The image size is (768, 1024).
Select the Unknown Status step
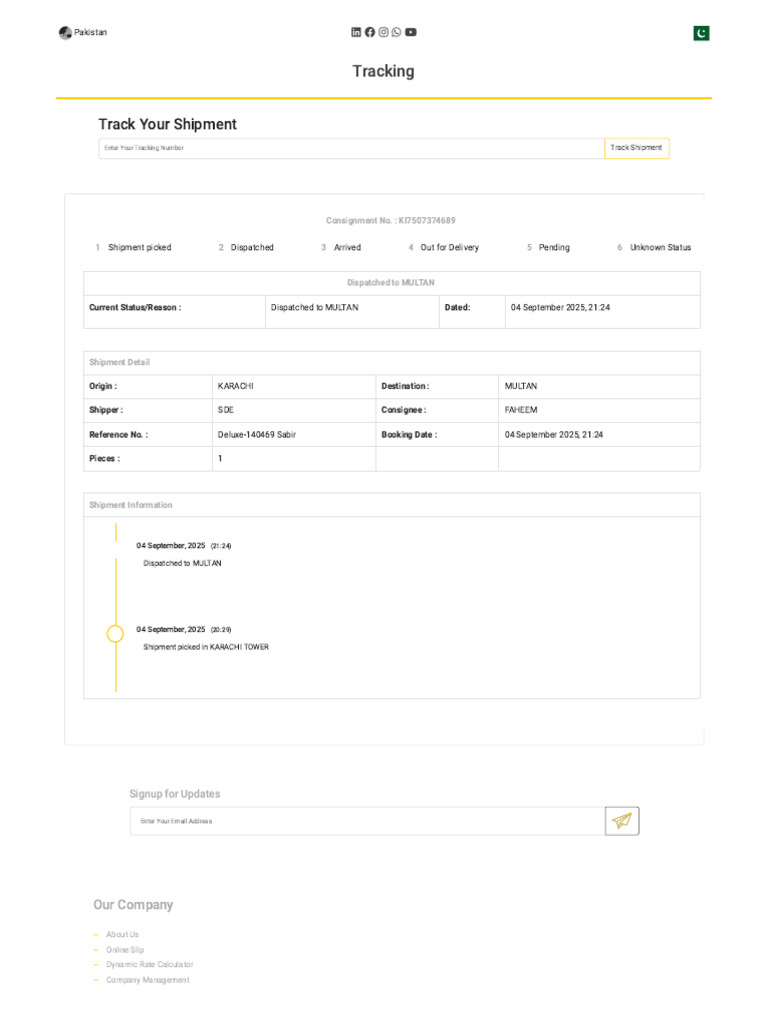click(x=654, y=248)
